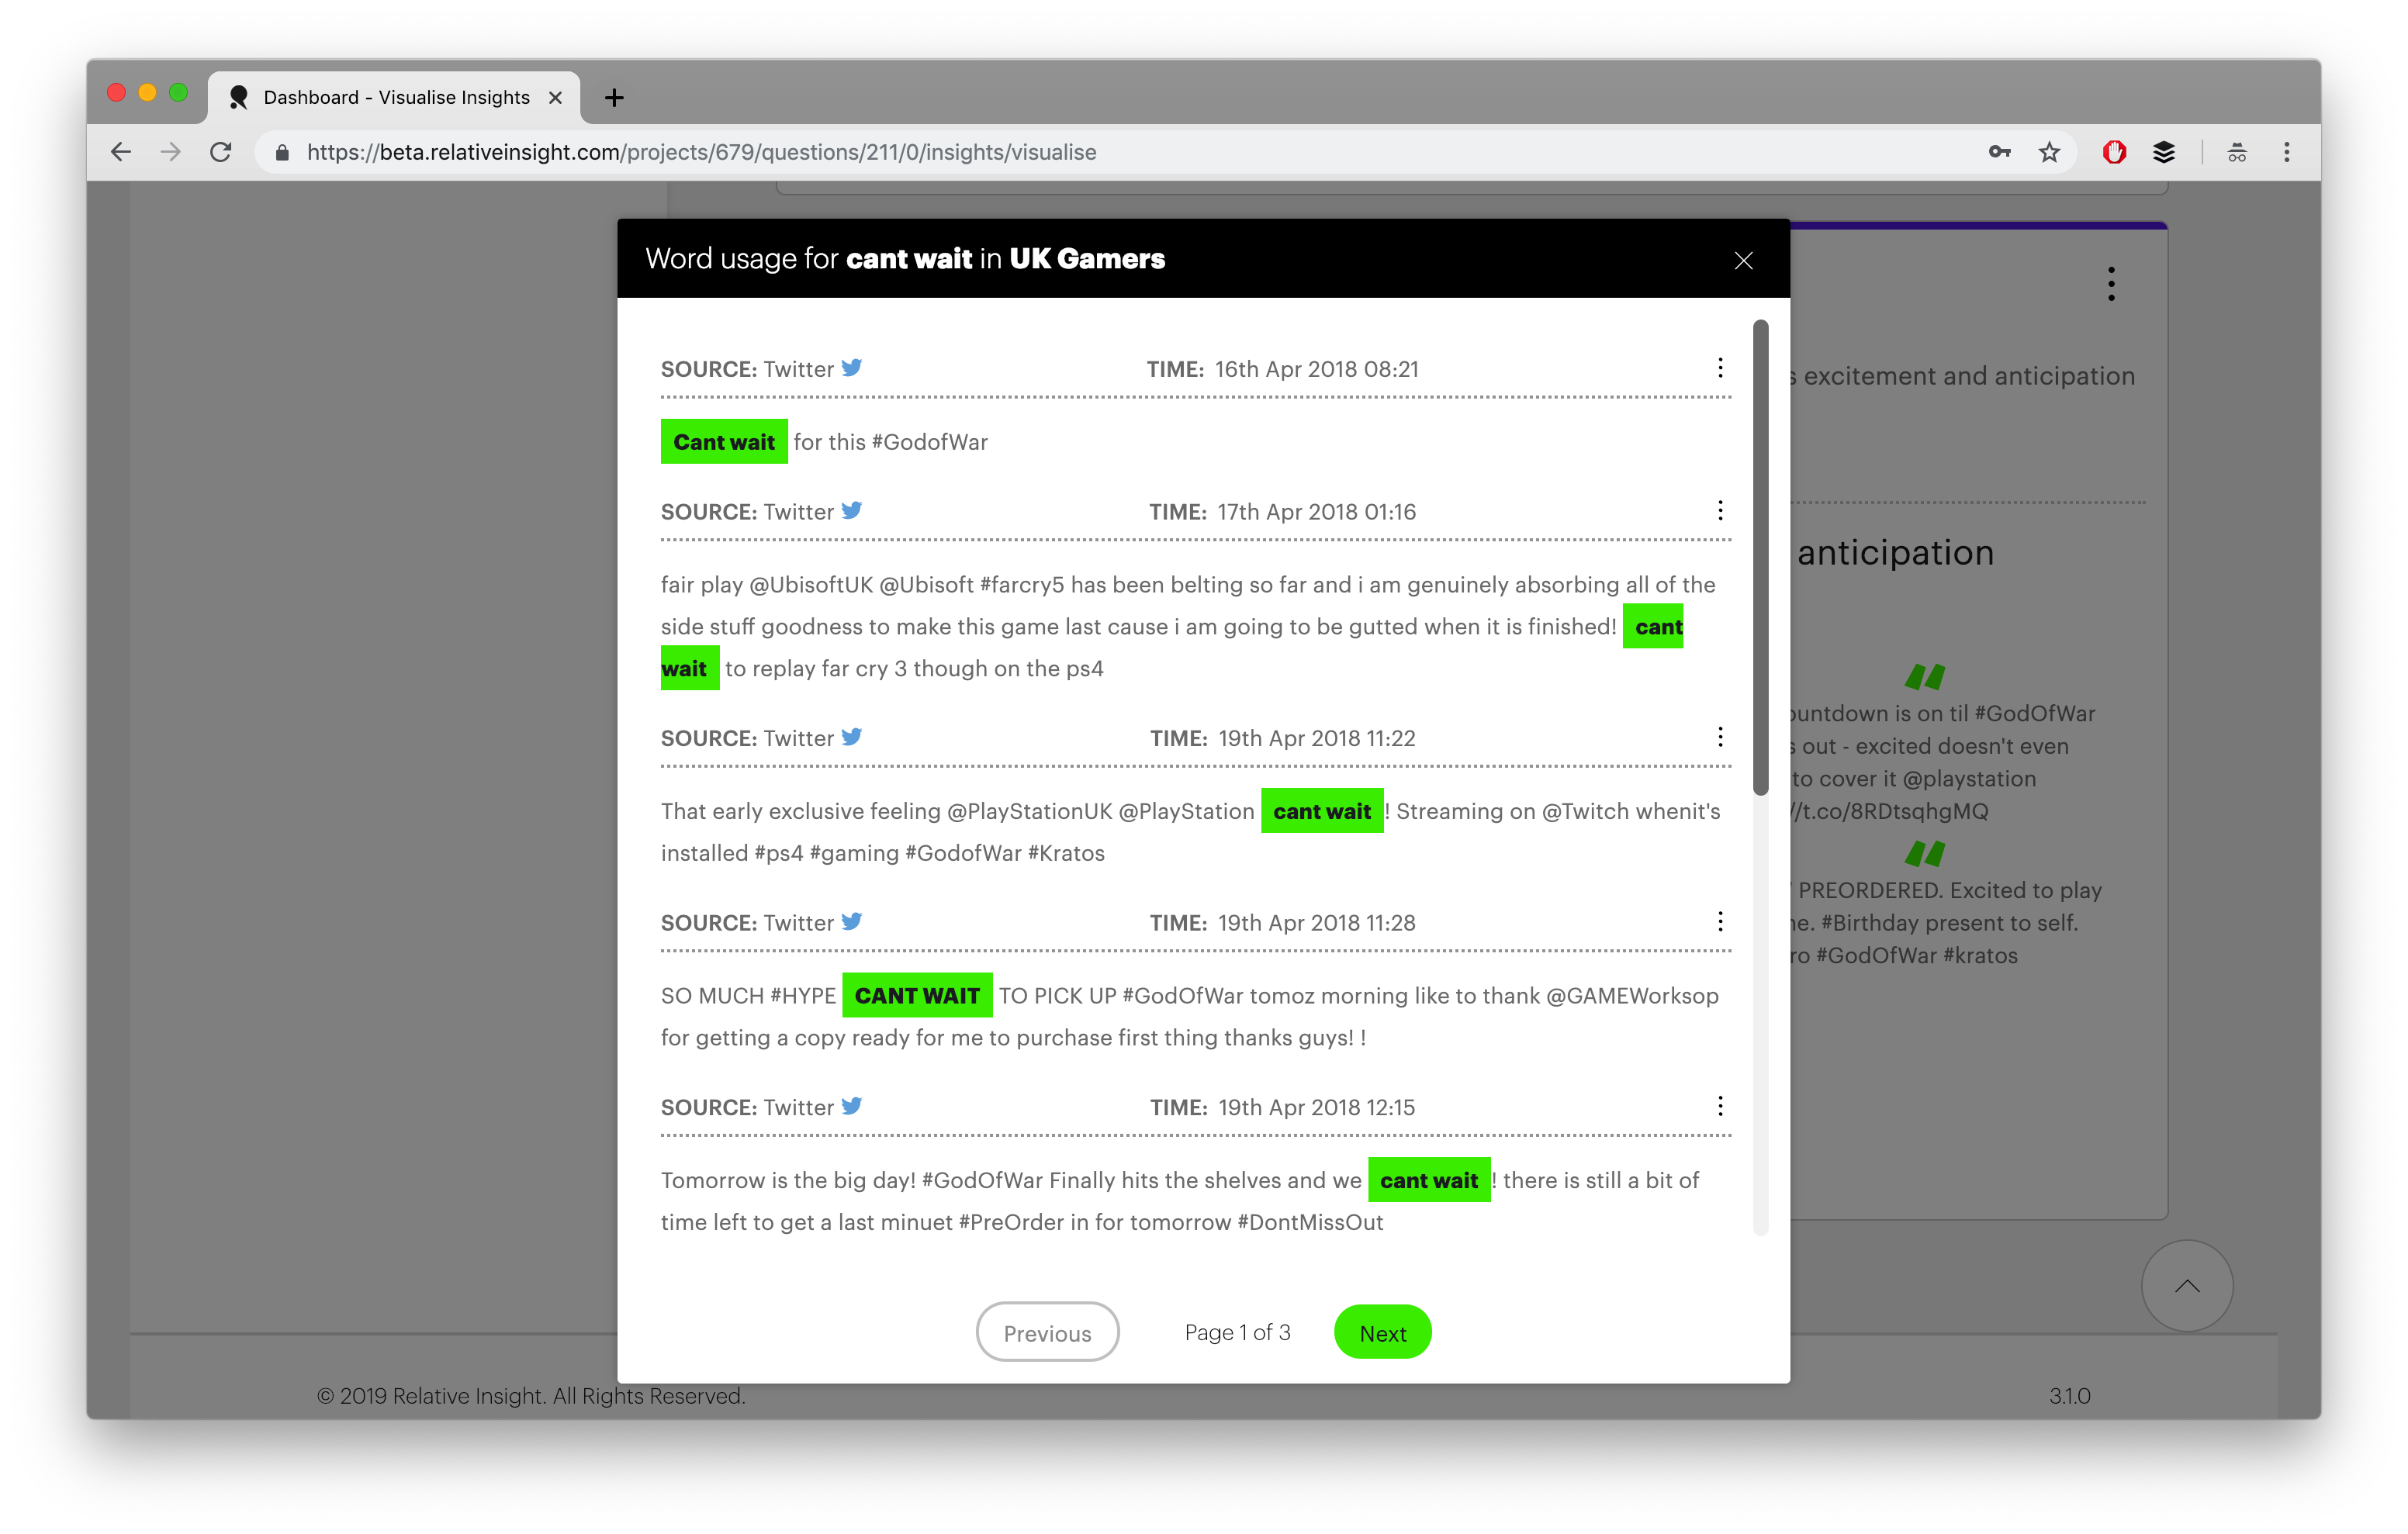Click Twitter bird icon on 19th Apr 11:28 tweet
The width and height of the screenshot is (2408, 1534).
(x=852, y=921)
